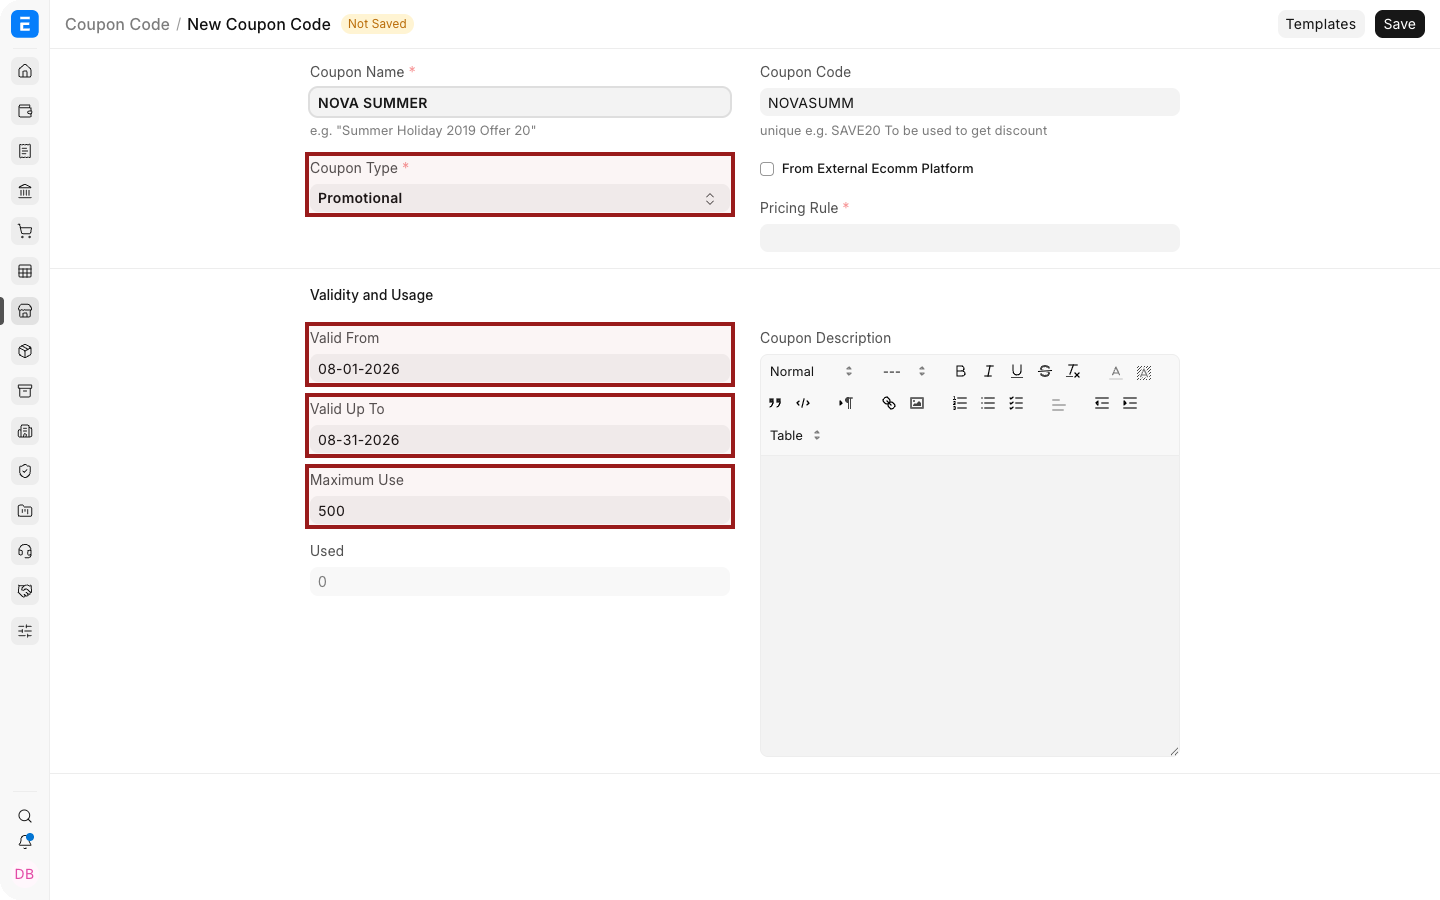Open the handshake sidebar icon
1440x900 pixels.
click(x=25, y=591)
